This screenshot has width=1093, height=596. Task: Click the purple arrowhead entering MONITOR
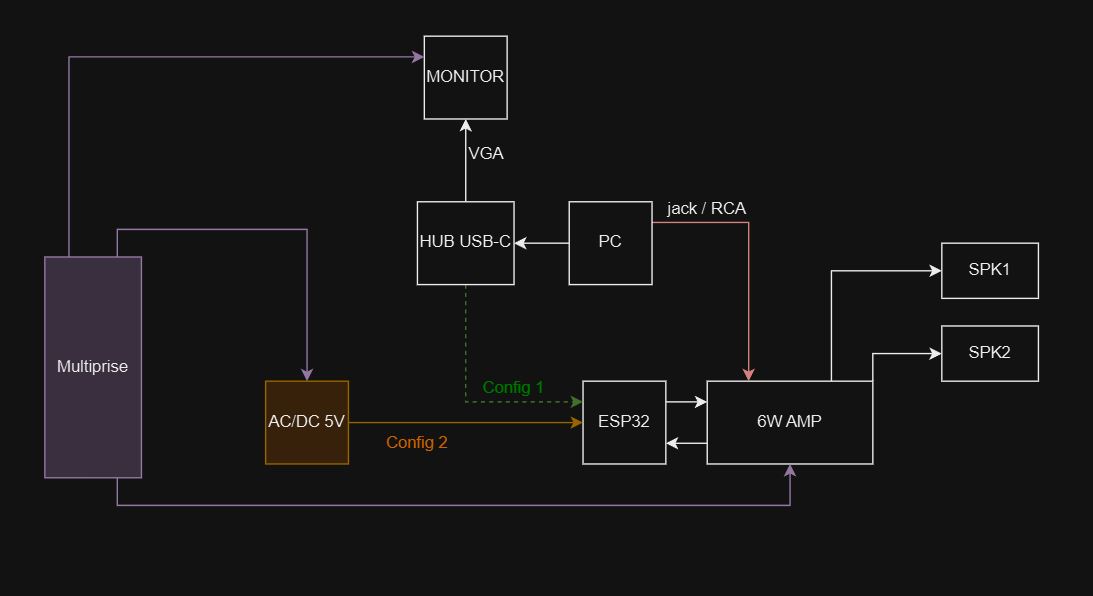coord(418,57)
